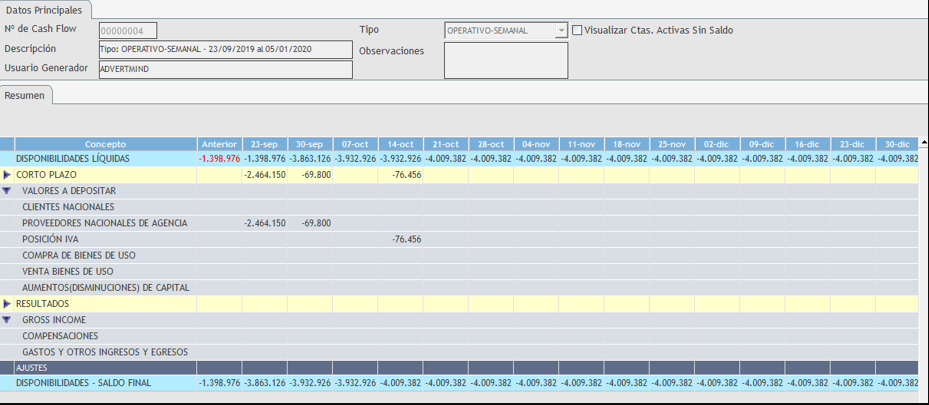Switch to the Datos Principales tab
The height and width of the screenshot is (405, 929).
click(45, 9)
